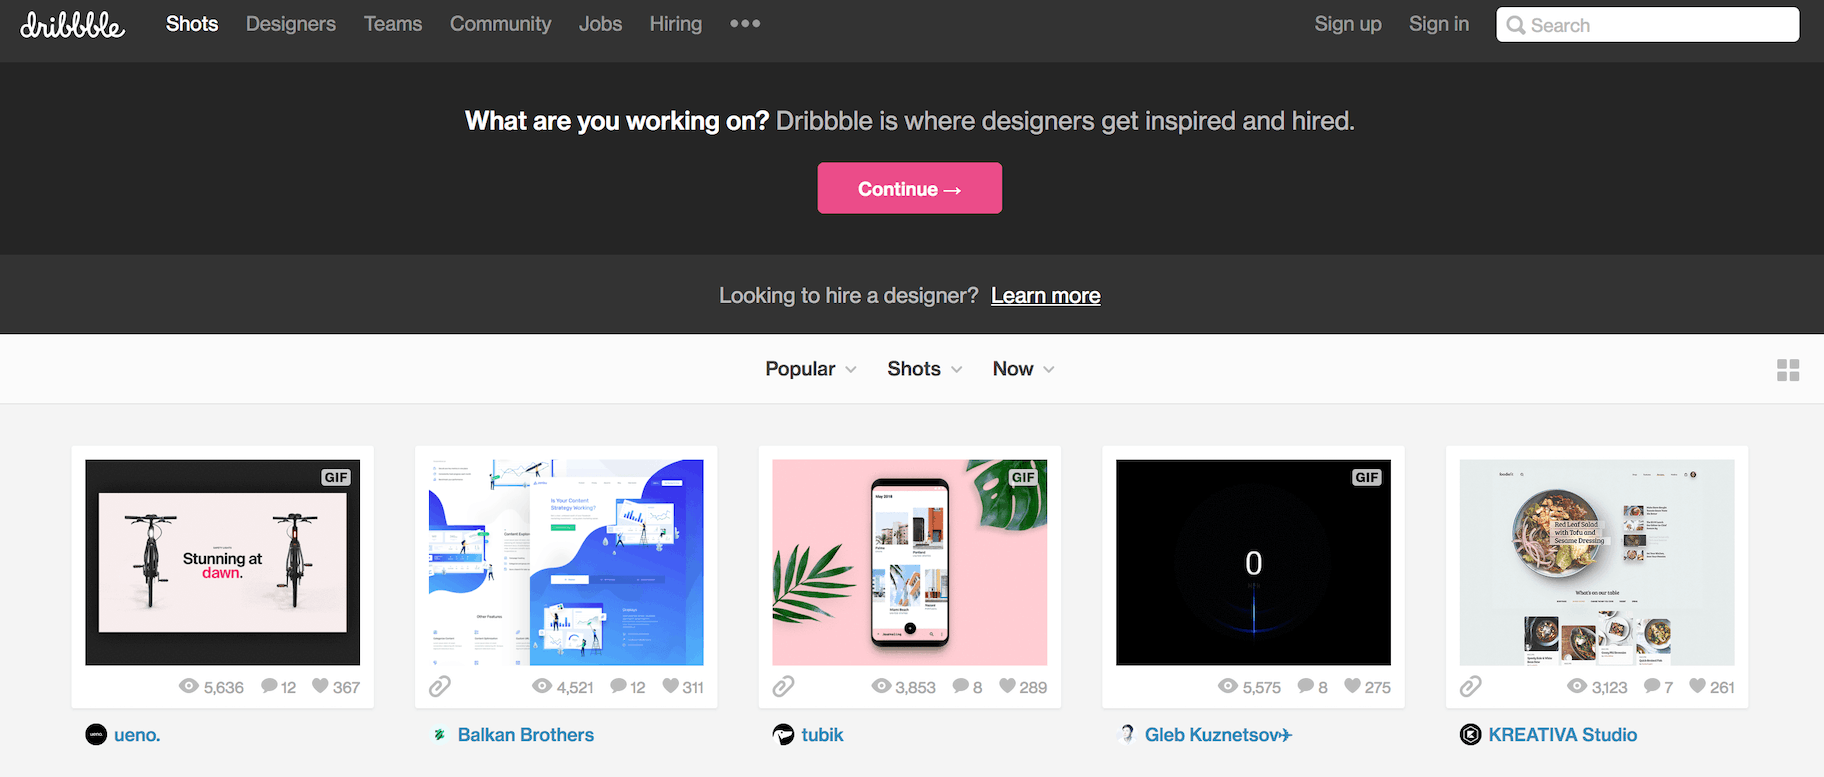This screenshot has height=777, width=1824.
Task: Go to the Jobs nav item
Action: click(600, 24)
